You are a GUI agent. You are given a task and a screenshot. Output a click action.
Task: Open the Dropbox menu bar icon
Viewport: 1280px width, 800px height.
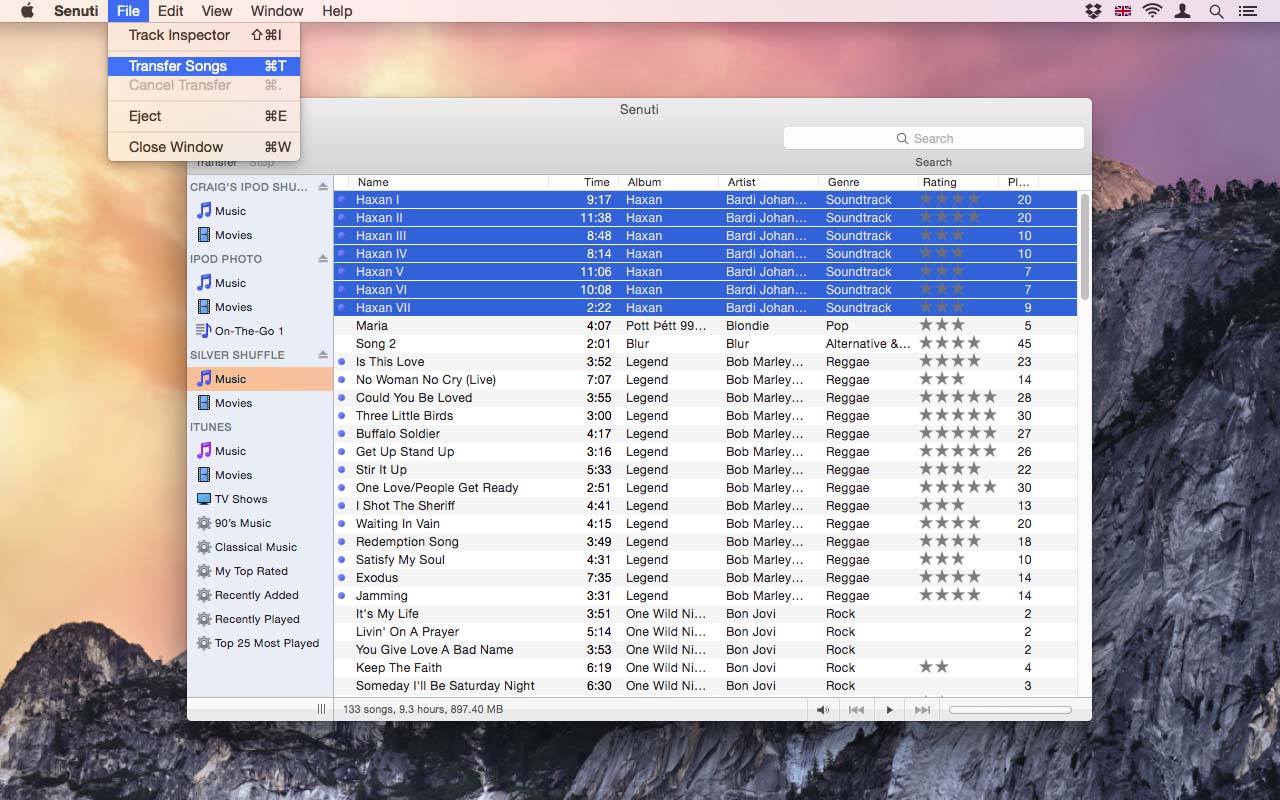pyautogui.click(x=1093, y=11)
